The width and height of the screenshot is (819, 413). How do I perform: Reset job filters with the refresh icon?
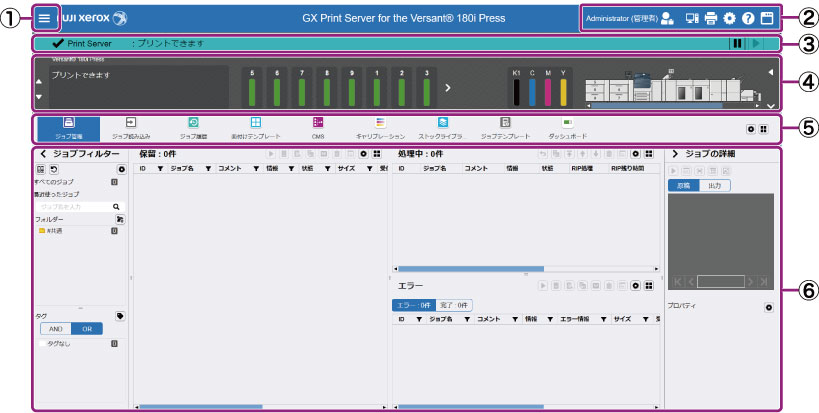pos(53,170)
